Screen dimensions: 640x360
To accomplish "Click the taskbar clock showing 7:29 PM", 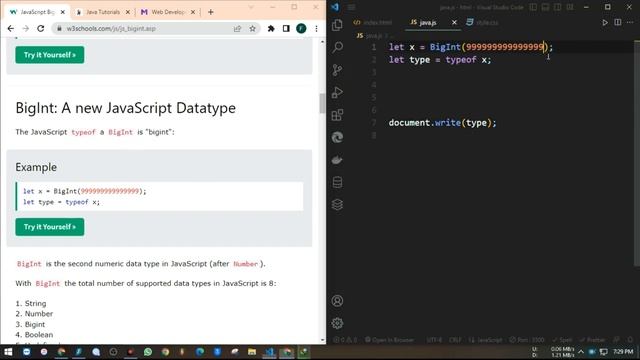I will click(623, 351).
